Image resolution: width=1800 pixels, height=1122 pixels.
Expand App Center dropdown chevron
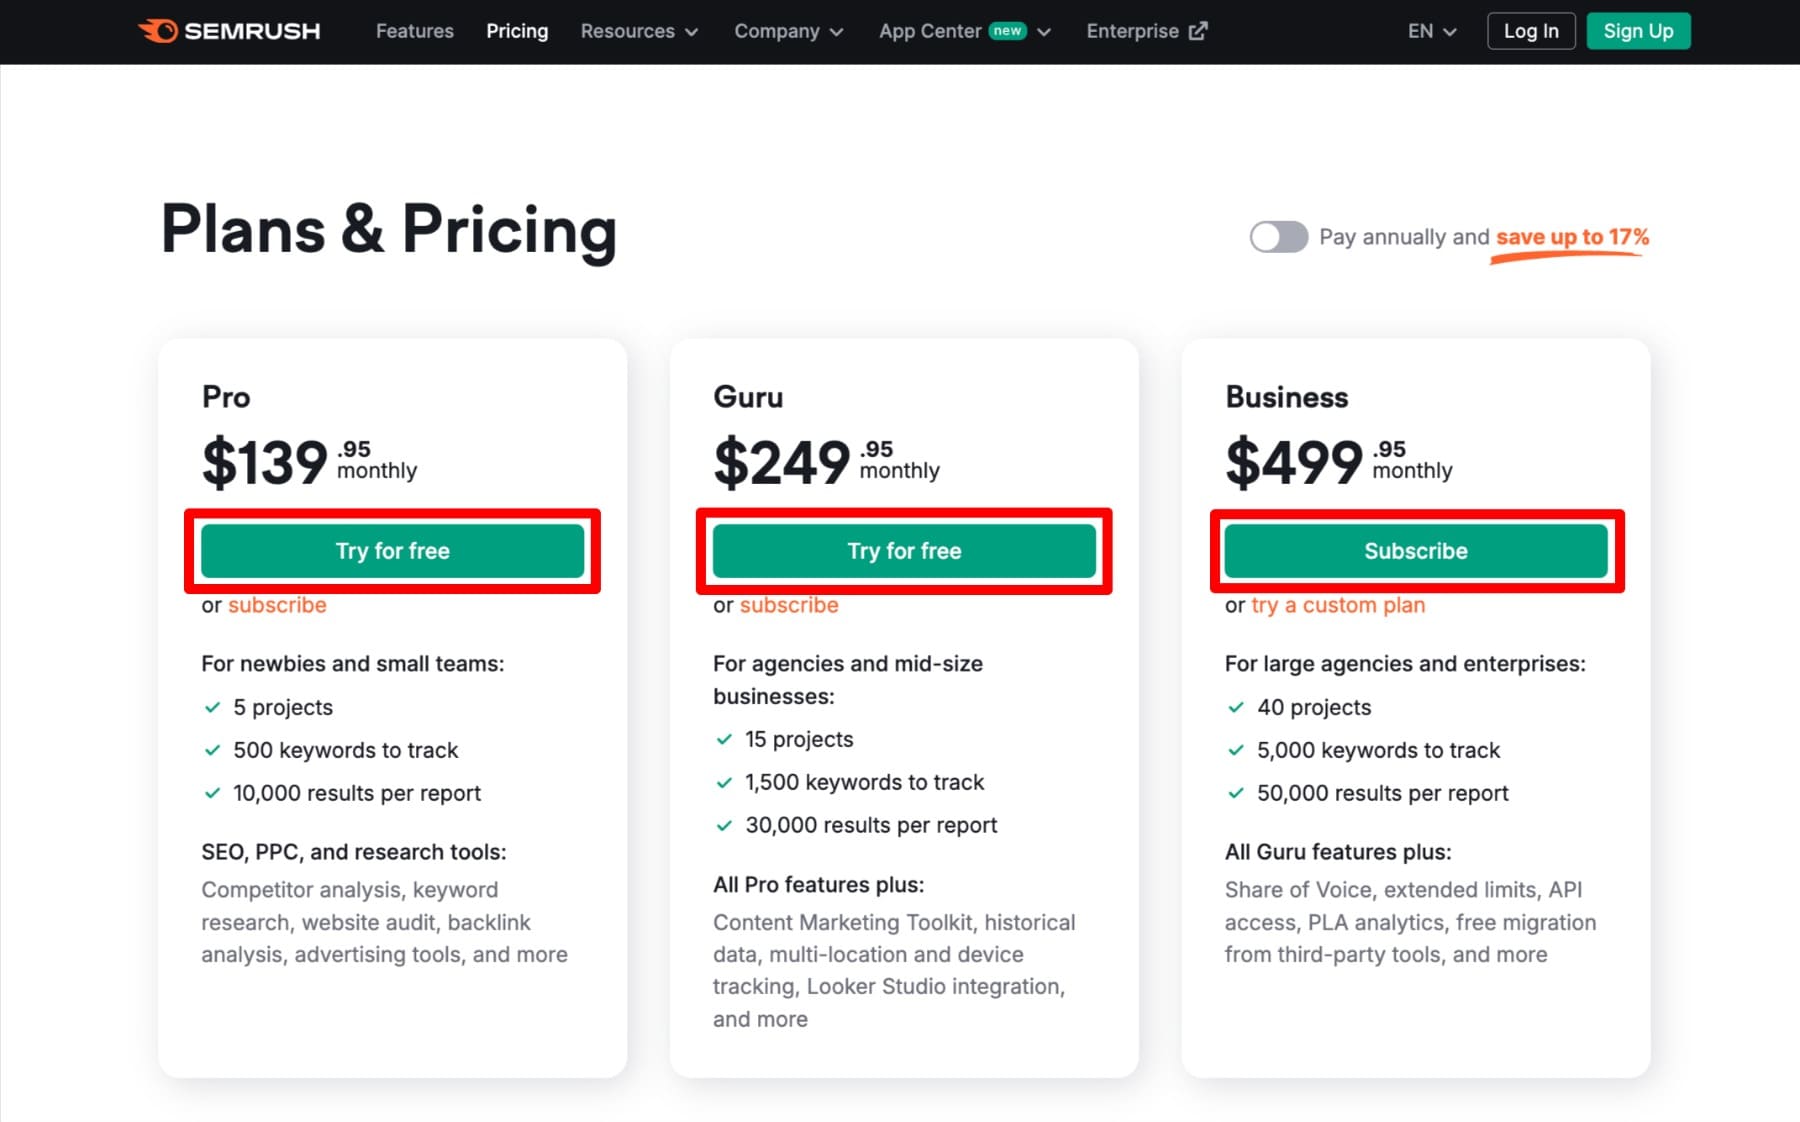click(x=1044, y=32)
